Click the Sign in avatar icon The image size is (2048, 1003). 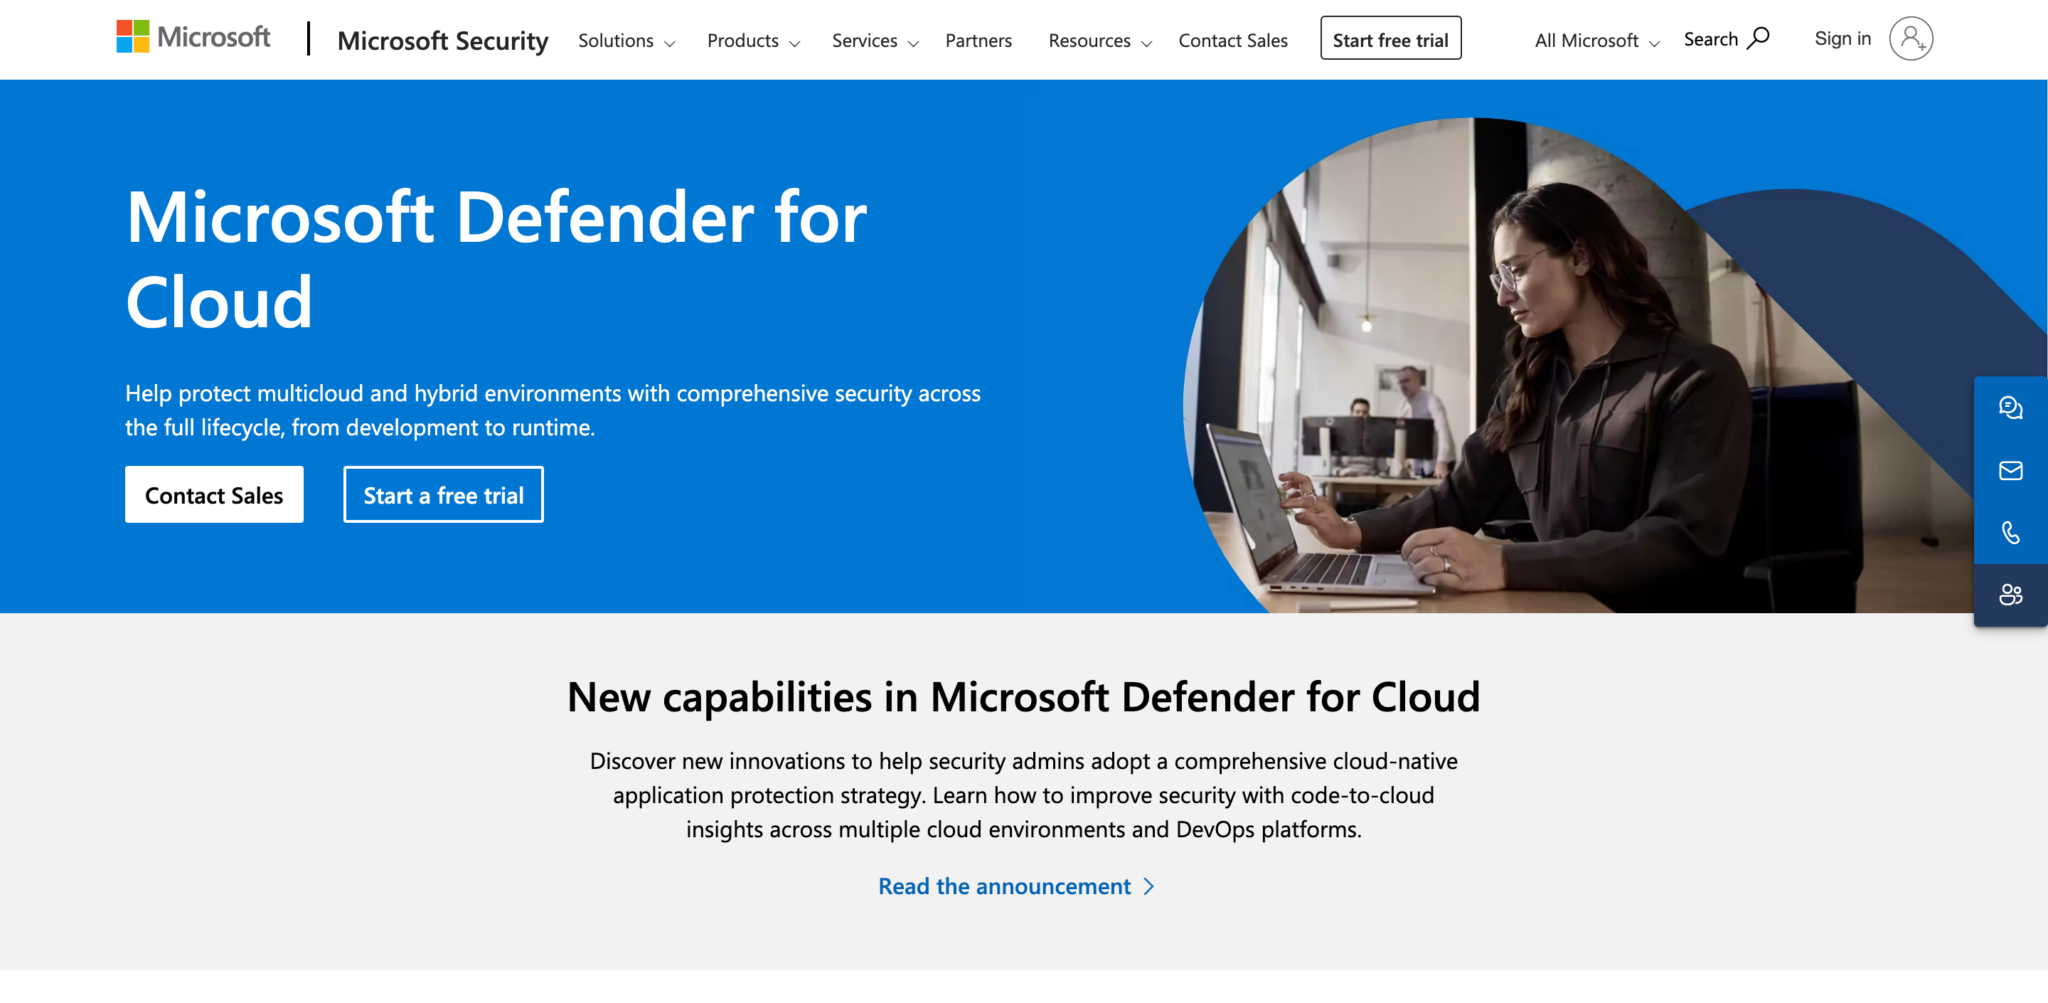(x=1911, y=38)
